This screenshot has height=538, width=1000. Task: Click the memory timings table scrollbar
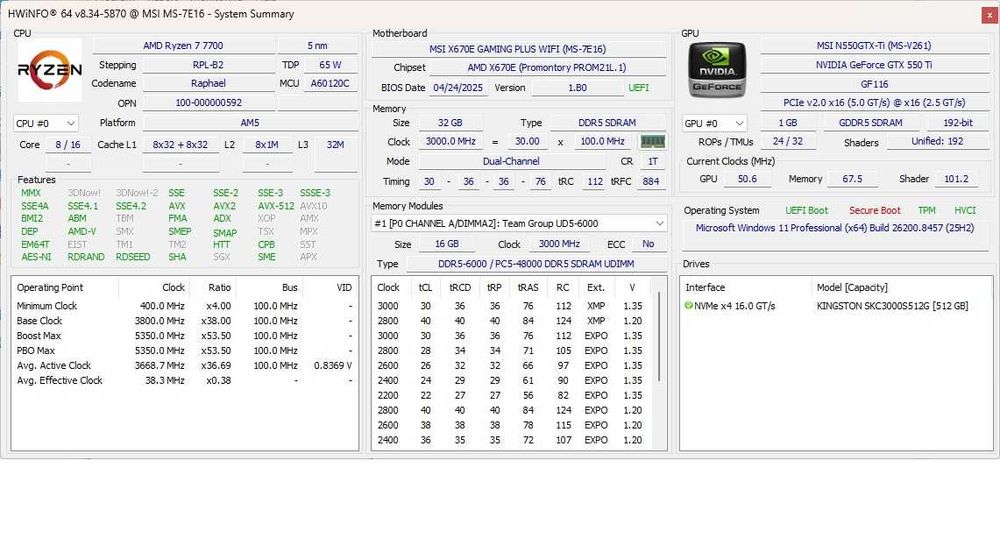(659, 338)
